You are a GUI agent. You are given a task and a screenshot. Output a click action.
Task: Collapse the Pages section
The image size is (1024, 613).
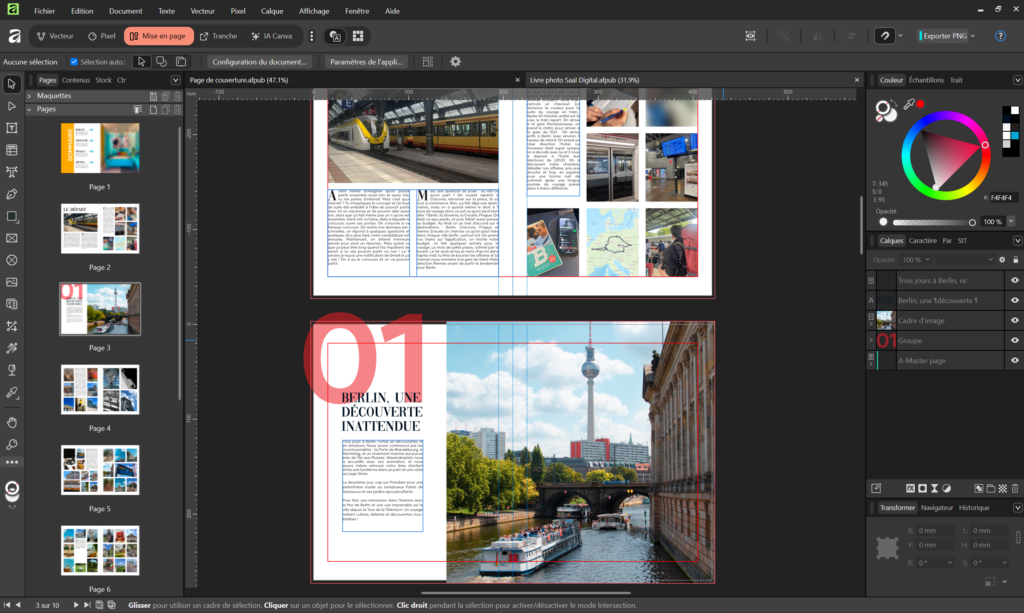(x=29, y=109)
